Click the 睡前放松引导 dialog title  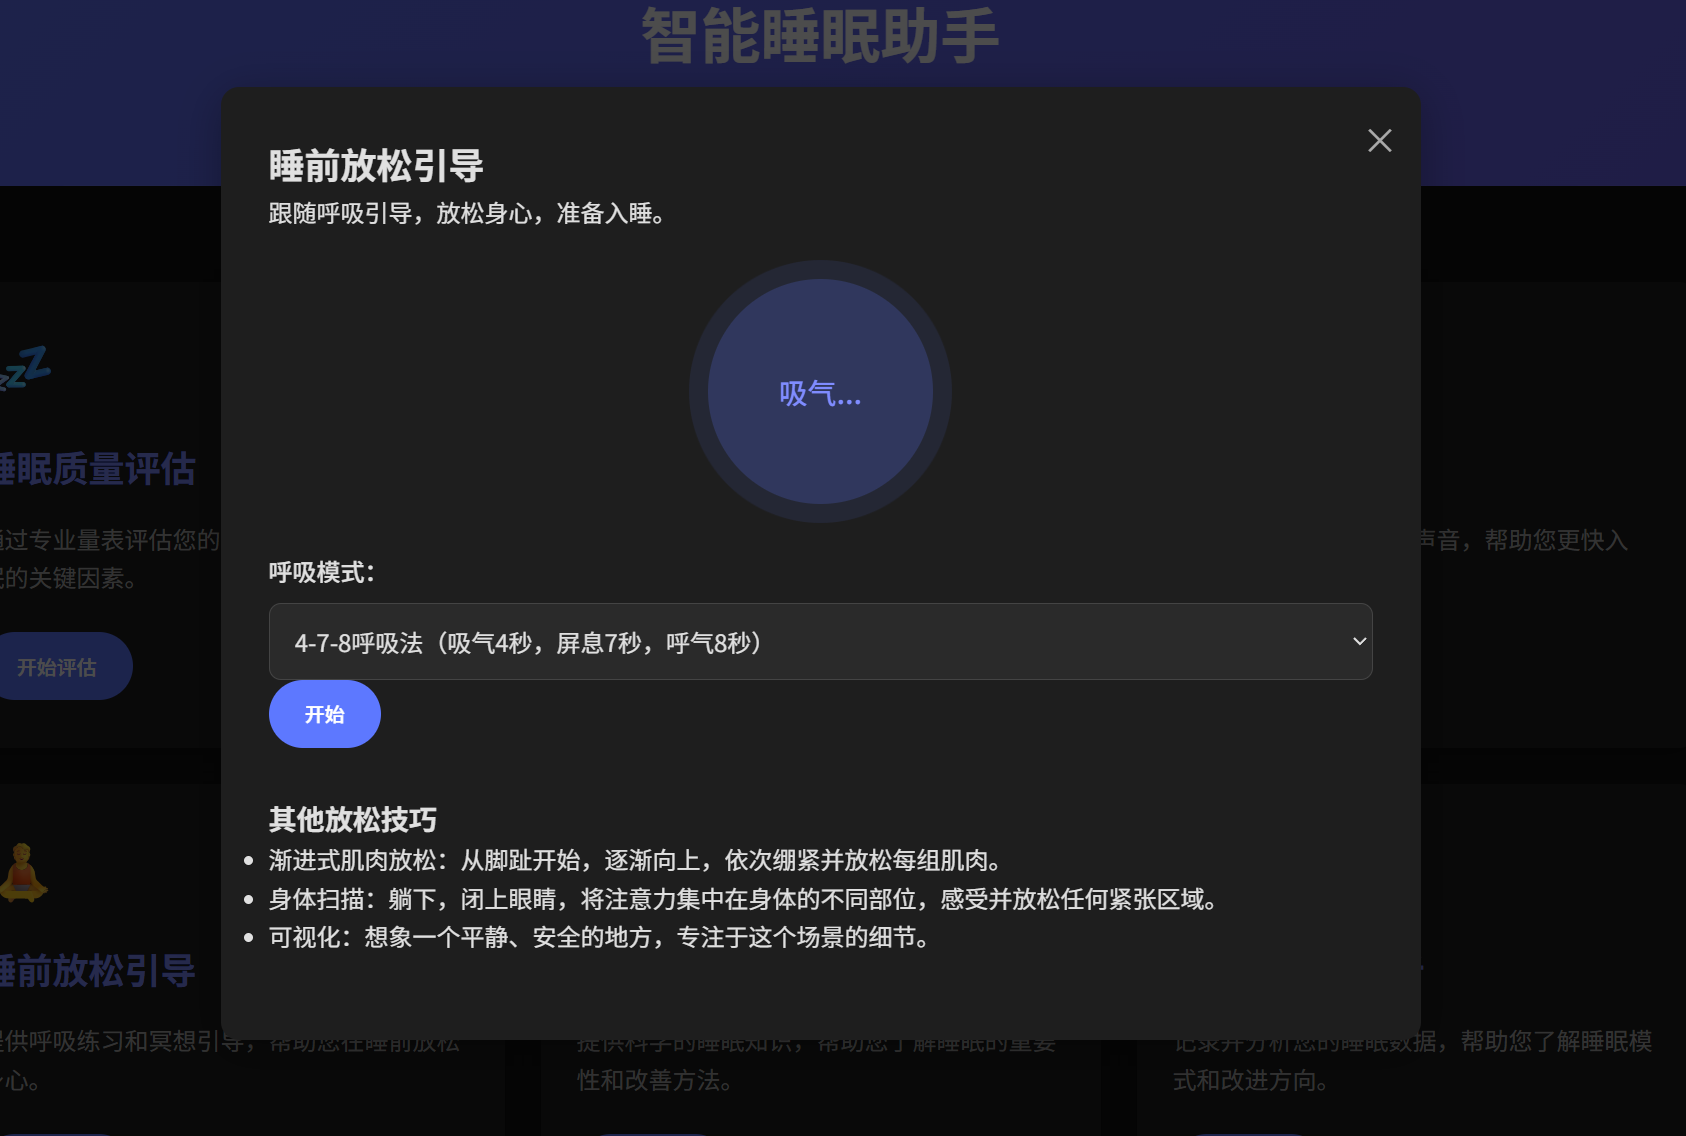click(x=375, y=164)
